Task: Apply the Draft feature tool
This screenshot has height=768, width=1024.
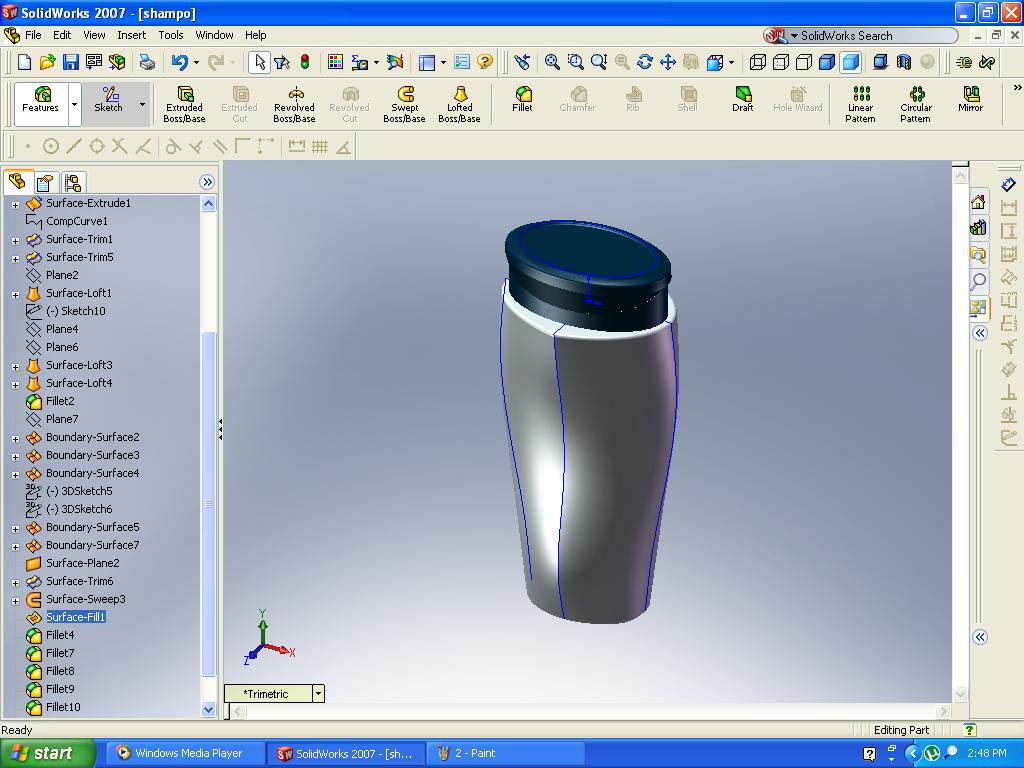Action: coord(742,100)
